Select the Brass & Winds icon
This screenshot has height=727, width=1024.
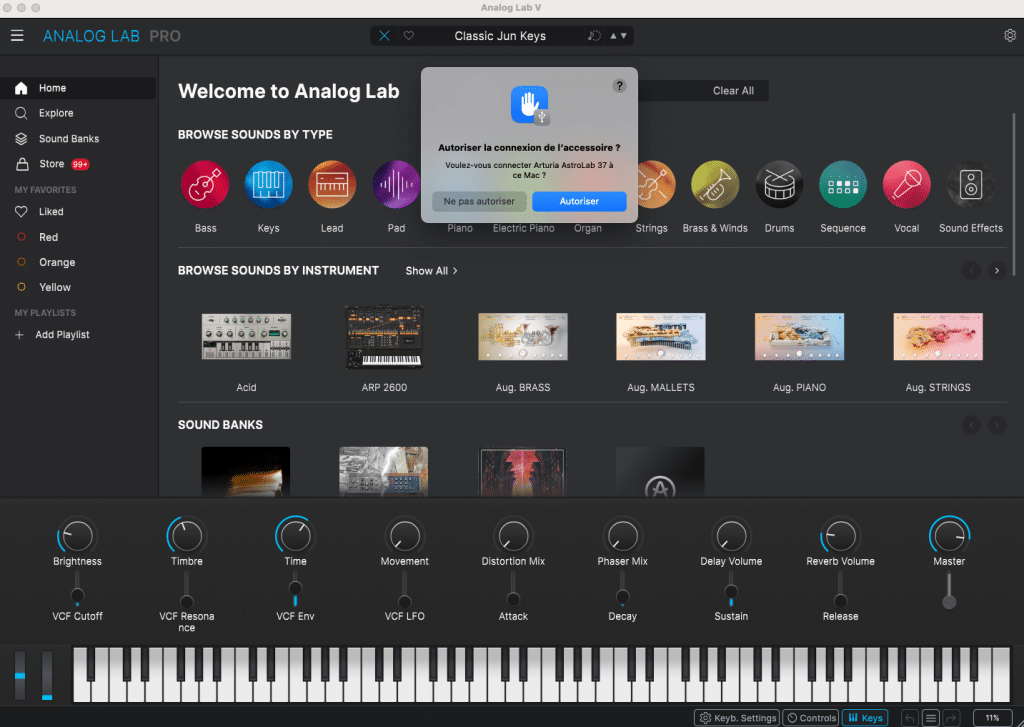pyautogui.click(x=715, y=185)
